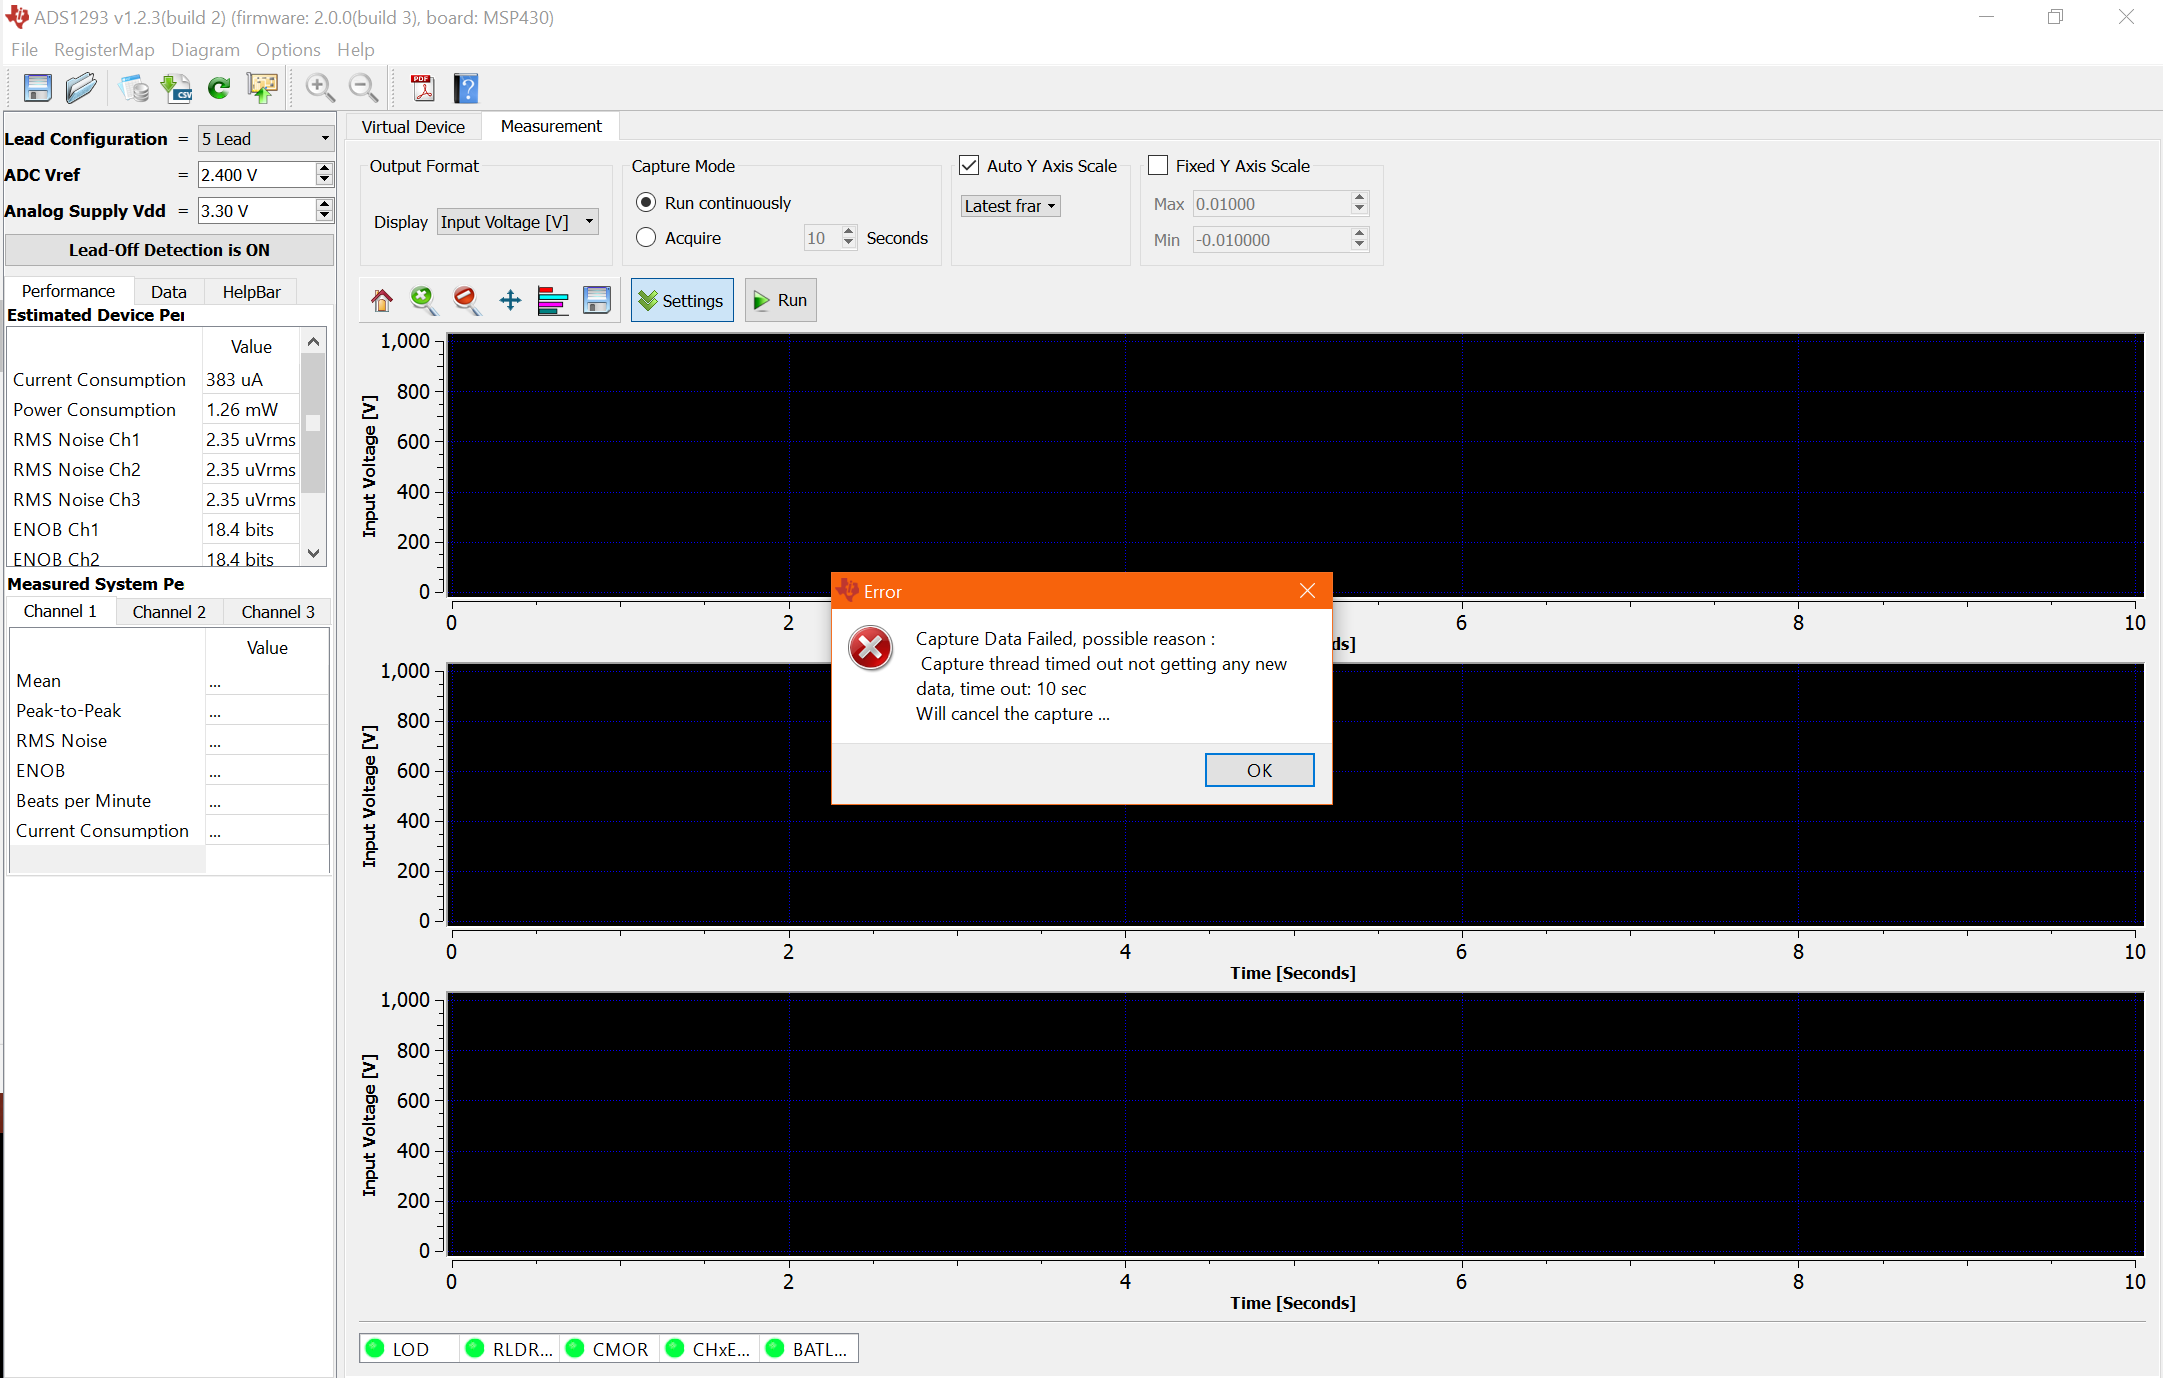Viewport: 2163px width, 1378px height.
Task: Click the open folder toolbar icon
Action: 81,89
